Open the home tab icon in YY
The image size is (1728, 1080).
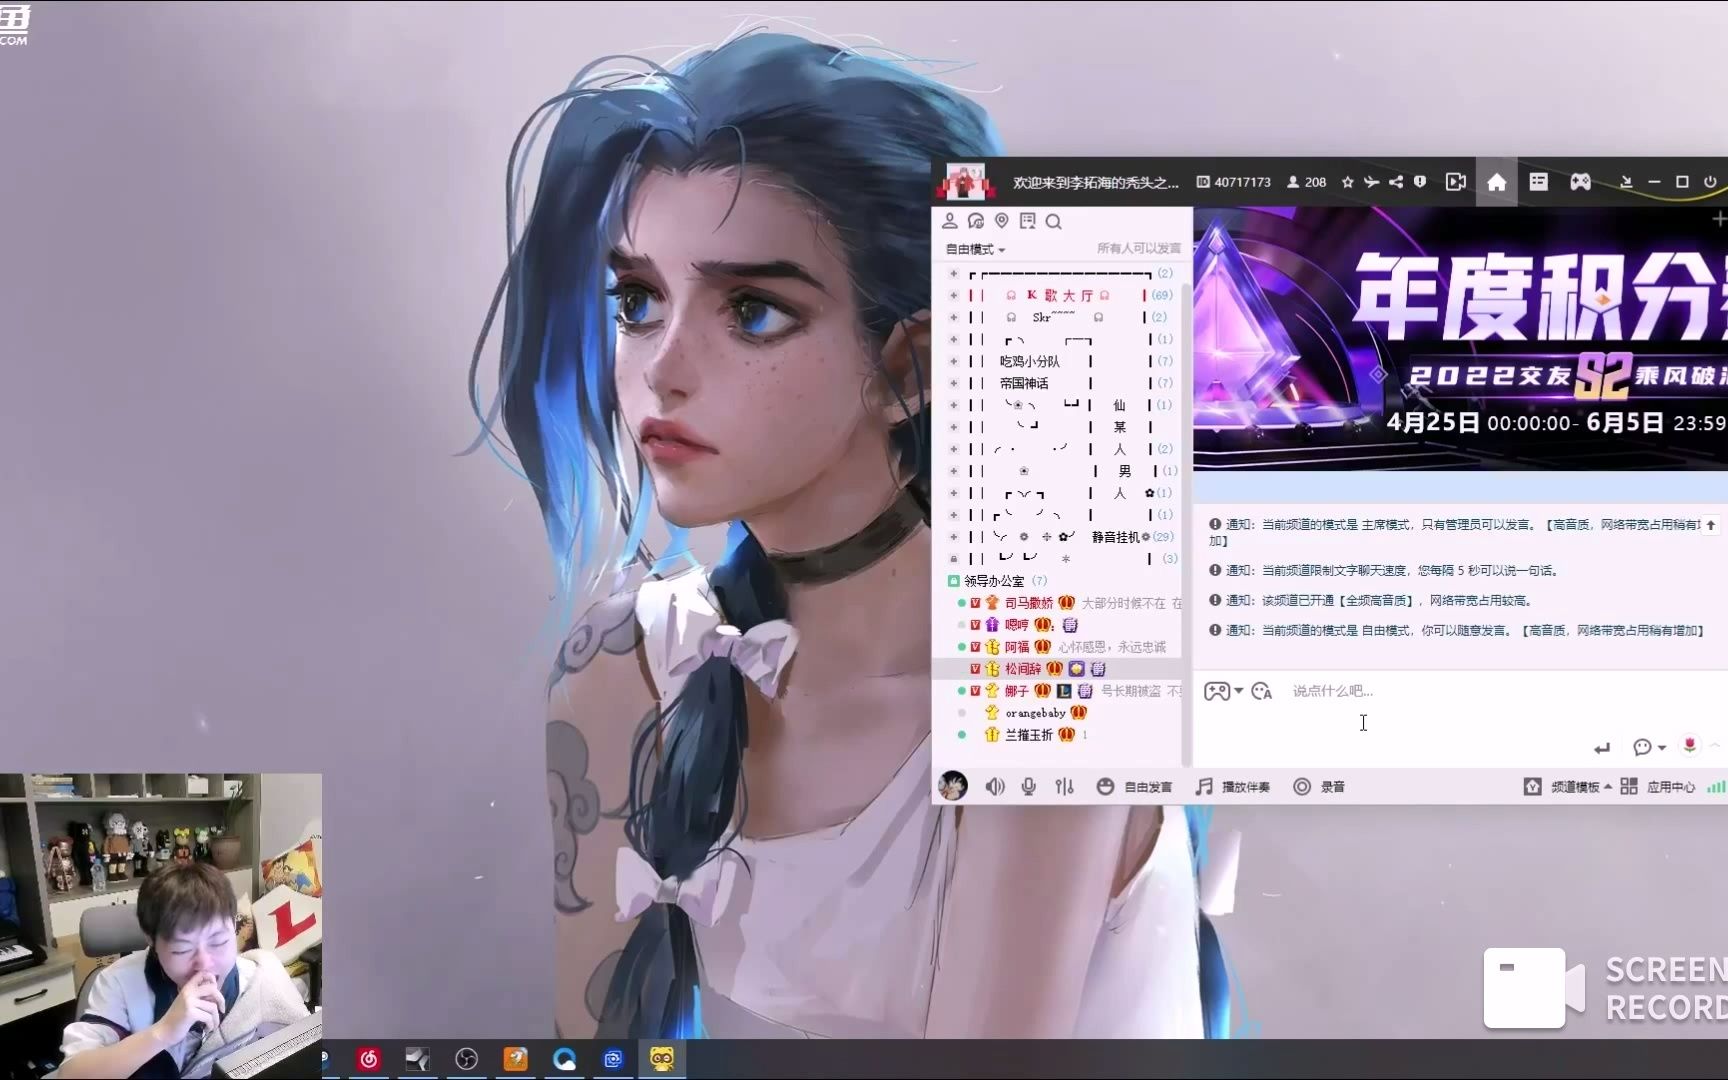(1496, 182)
